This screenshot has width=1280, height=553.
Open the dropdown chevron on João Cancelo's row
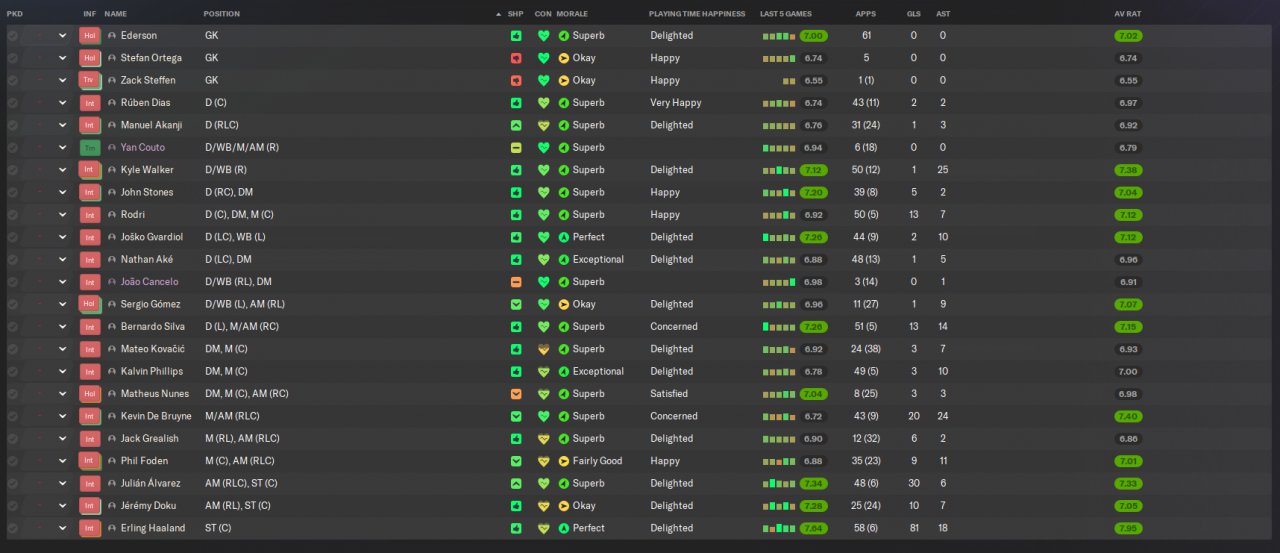[x=62, y=282]
